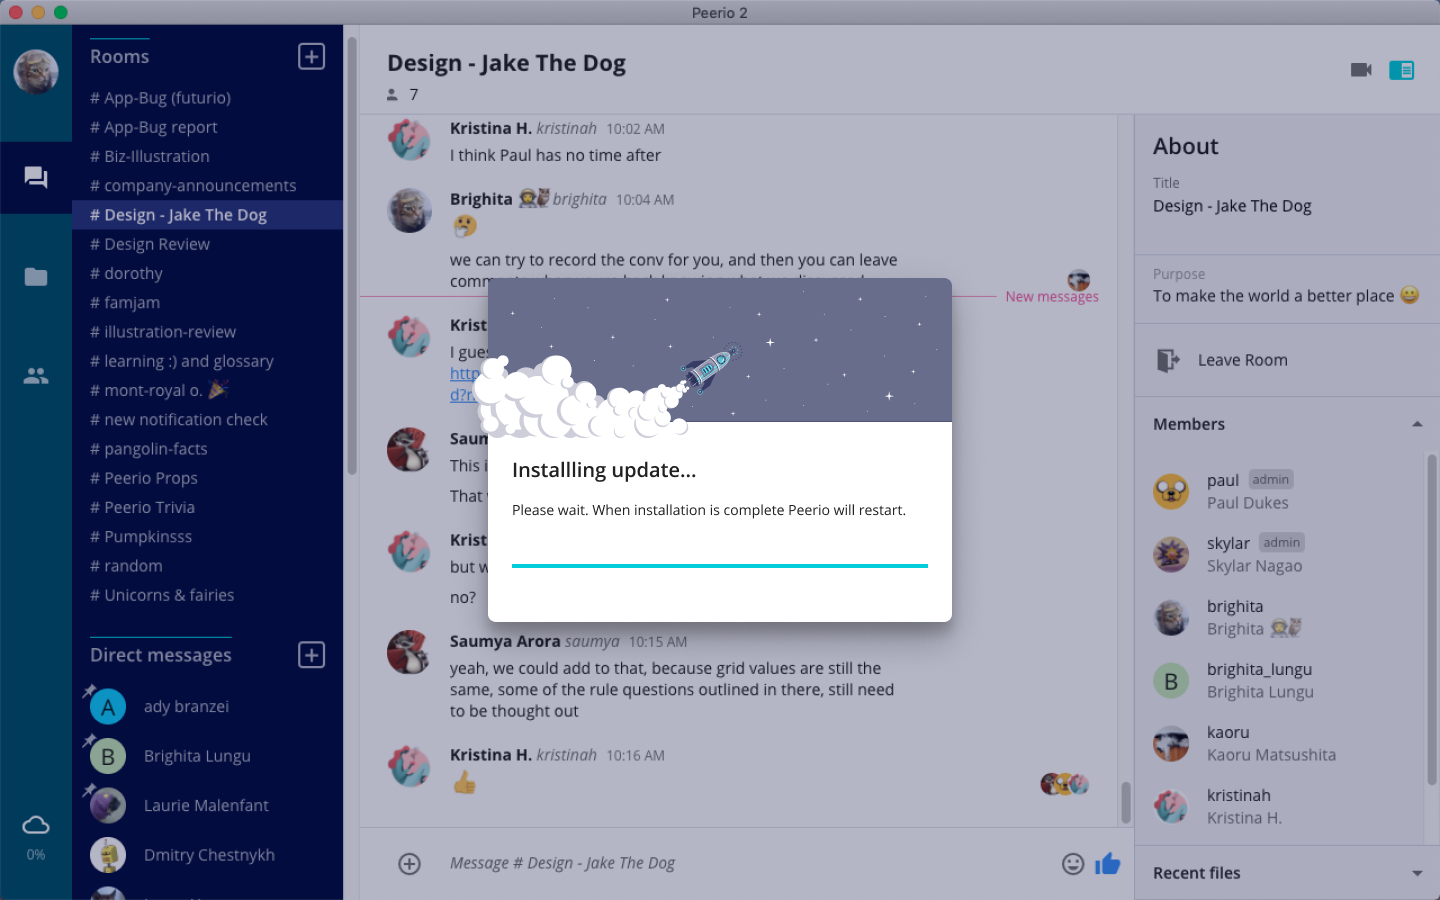Click kaoru's avatar in Members list

(1171, 744)
